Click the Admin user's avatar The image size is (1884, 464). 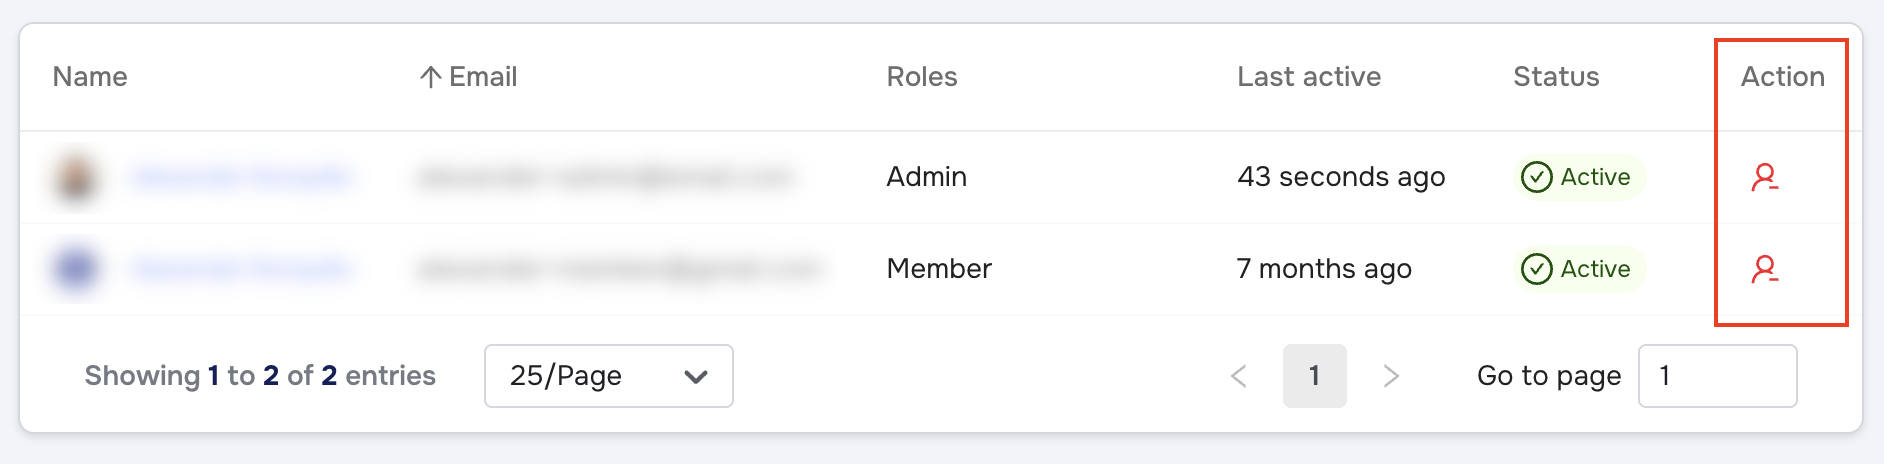(x=77, y=178)
